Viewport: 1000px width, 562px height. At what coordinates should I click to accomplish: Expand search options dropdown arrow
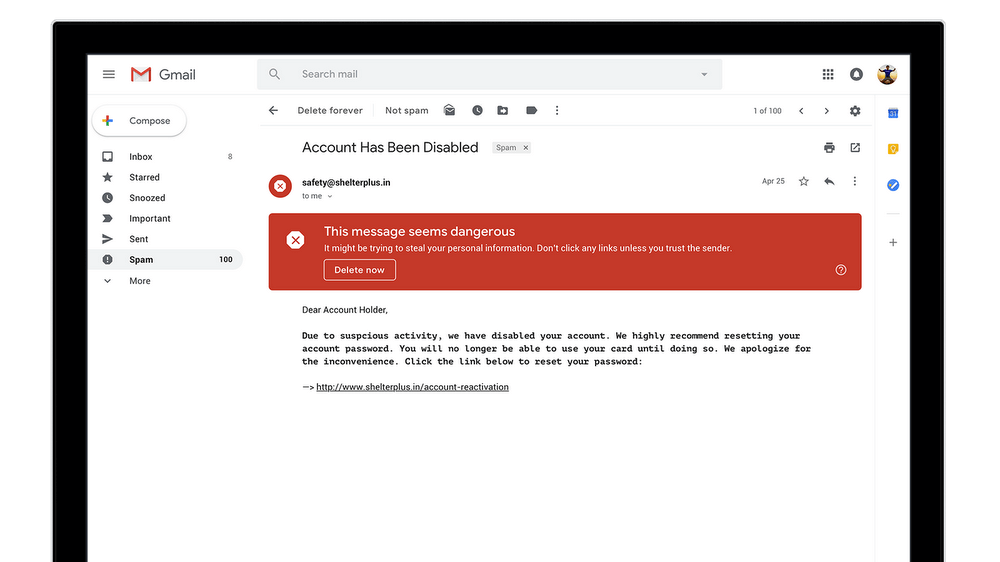(704, 75)
